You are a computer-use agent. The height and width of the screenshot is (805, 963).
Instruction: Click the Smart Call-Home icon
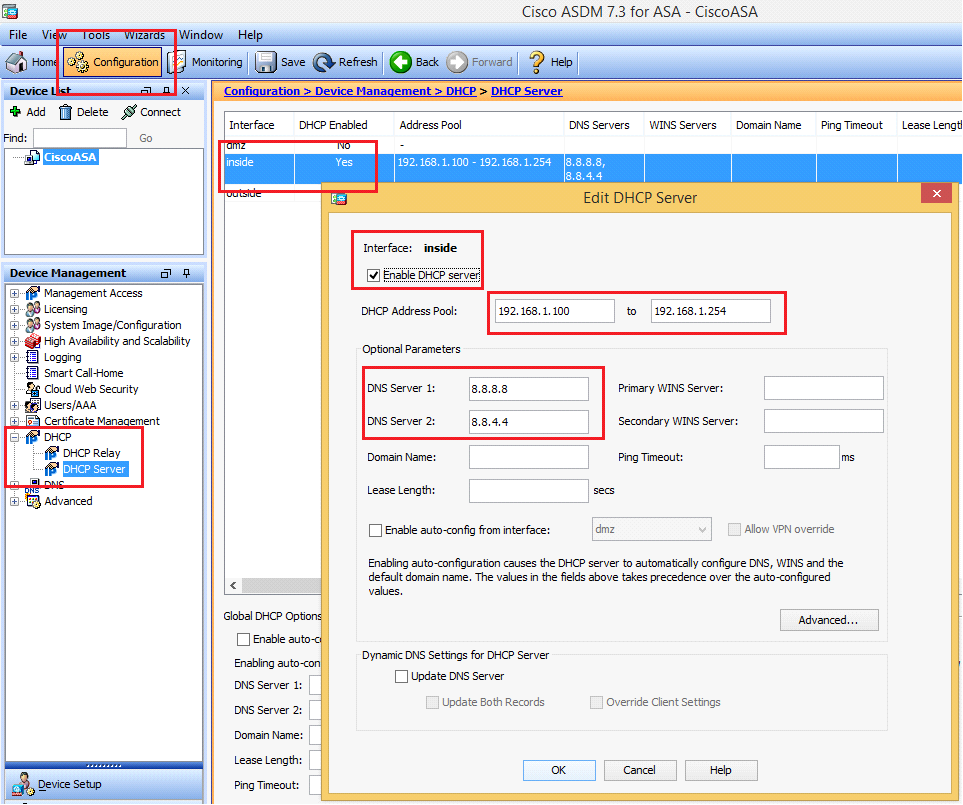tap(33, 373)
